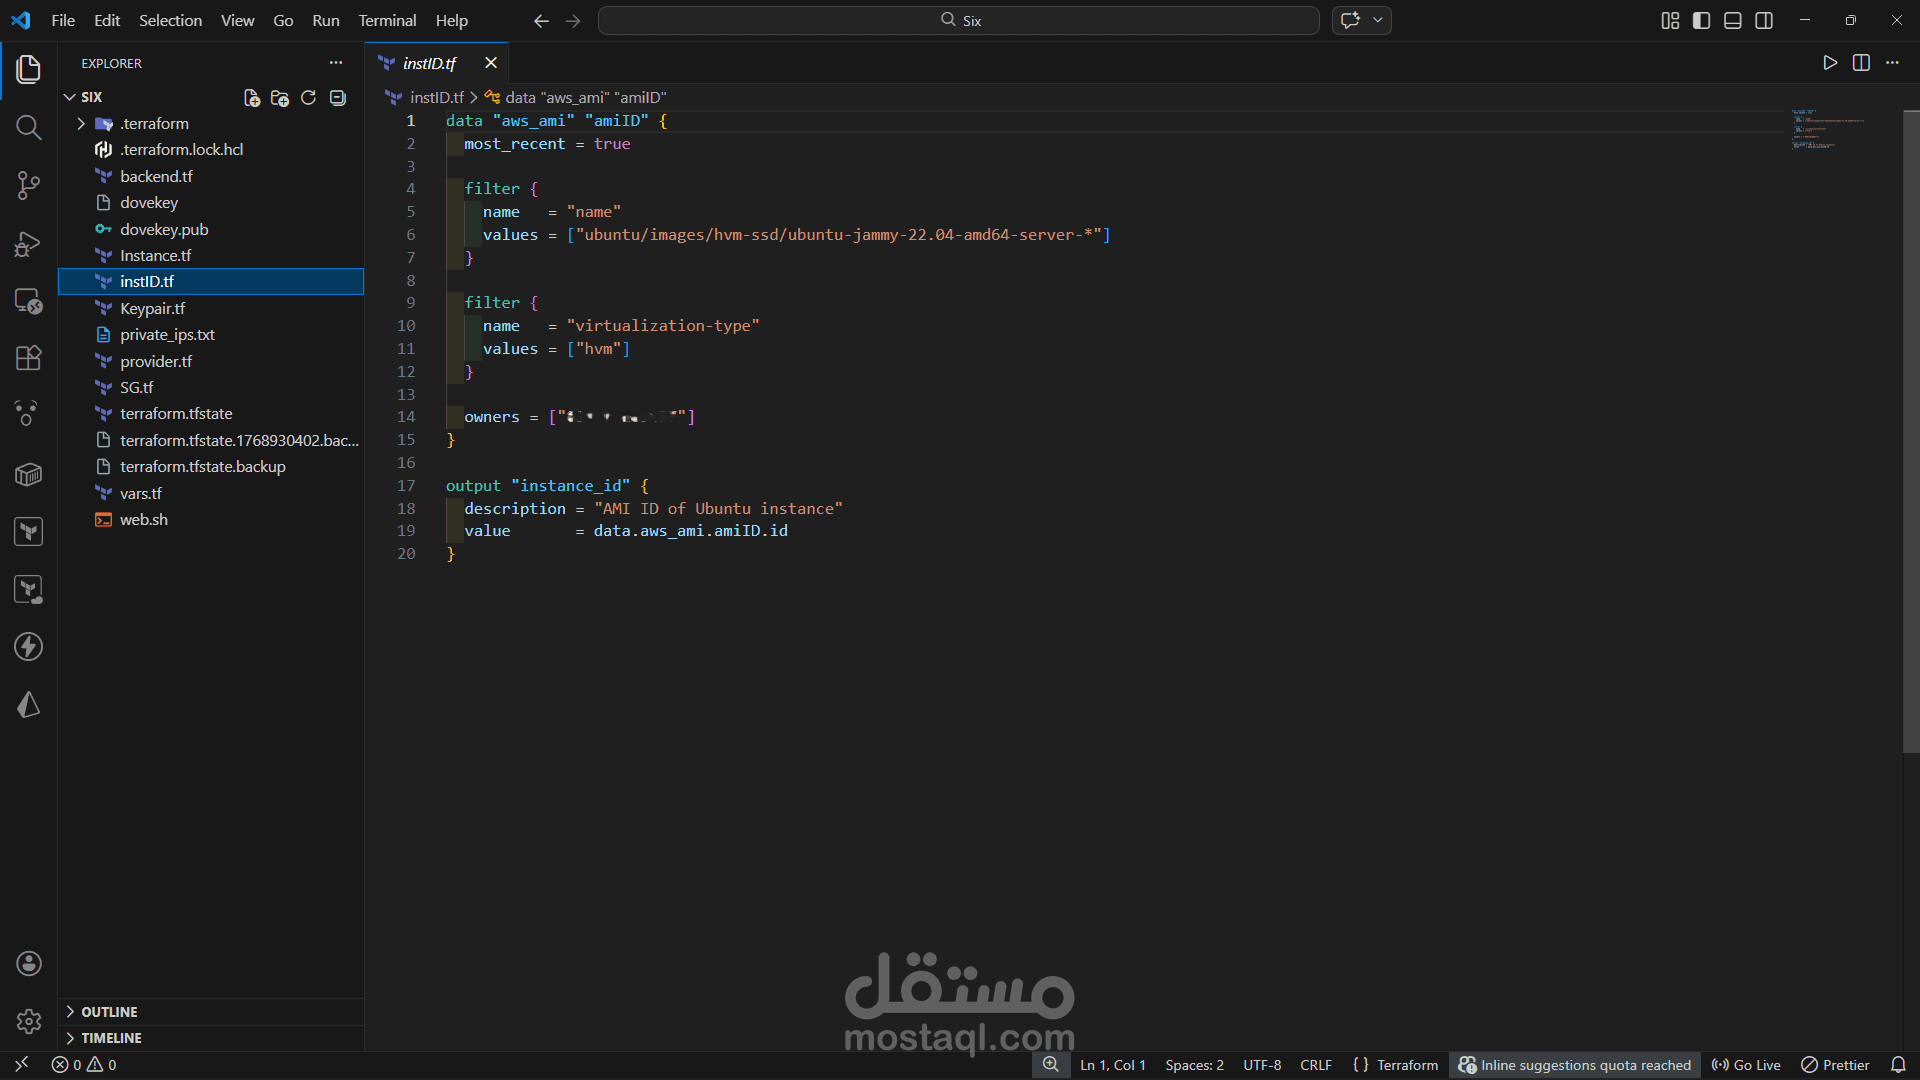1920x1080 pixels.
Task: Open the Extensions view
Action: click(x=28, y=358)
